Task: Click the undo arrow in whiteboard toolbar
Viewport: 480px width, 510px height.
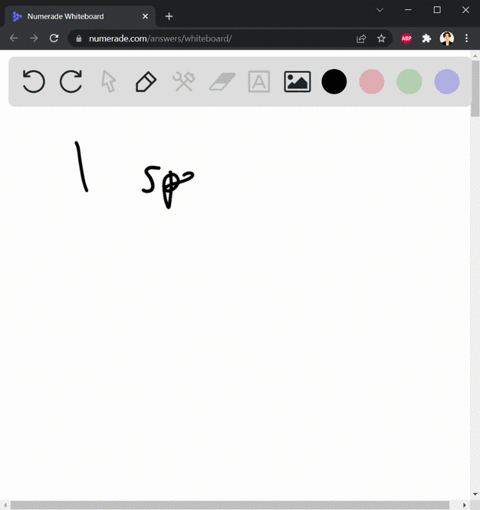Action: point(34,81)
